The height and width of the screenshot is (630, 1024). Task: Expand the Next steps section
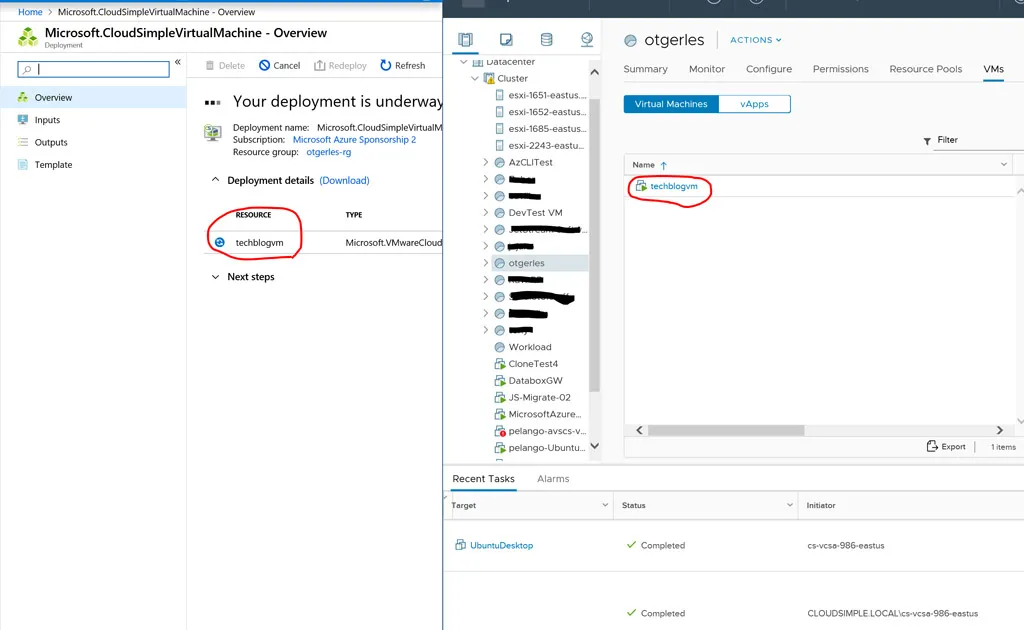pos(216,277)
